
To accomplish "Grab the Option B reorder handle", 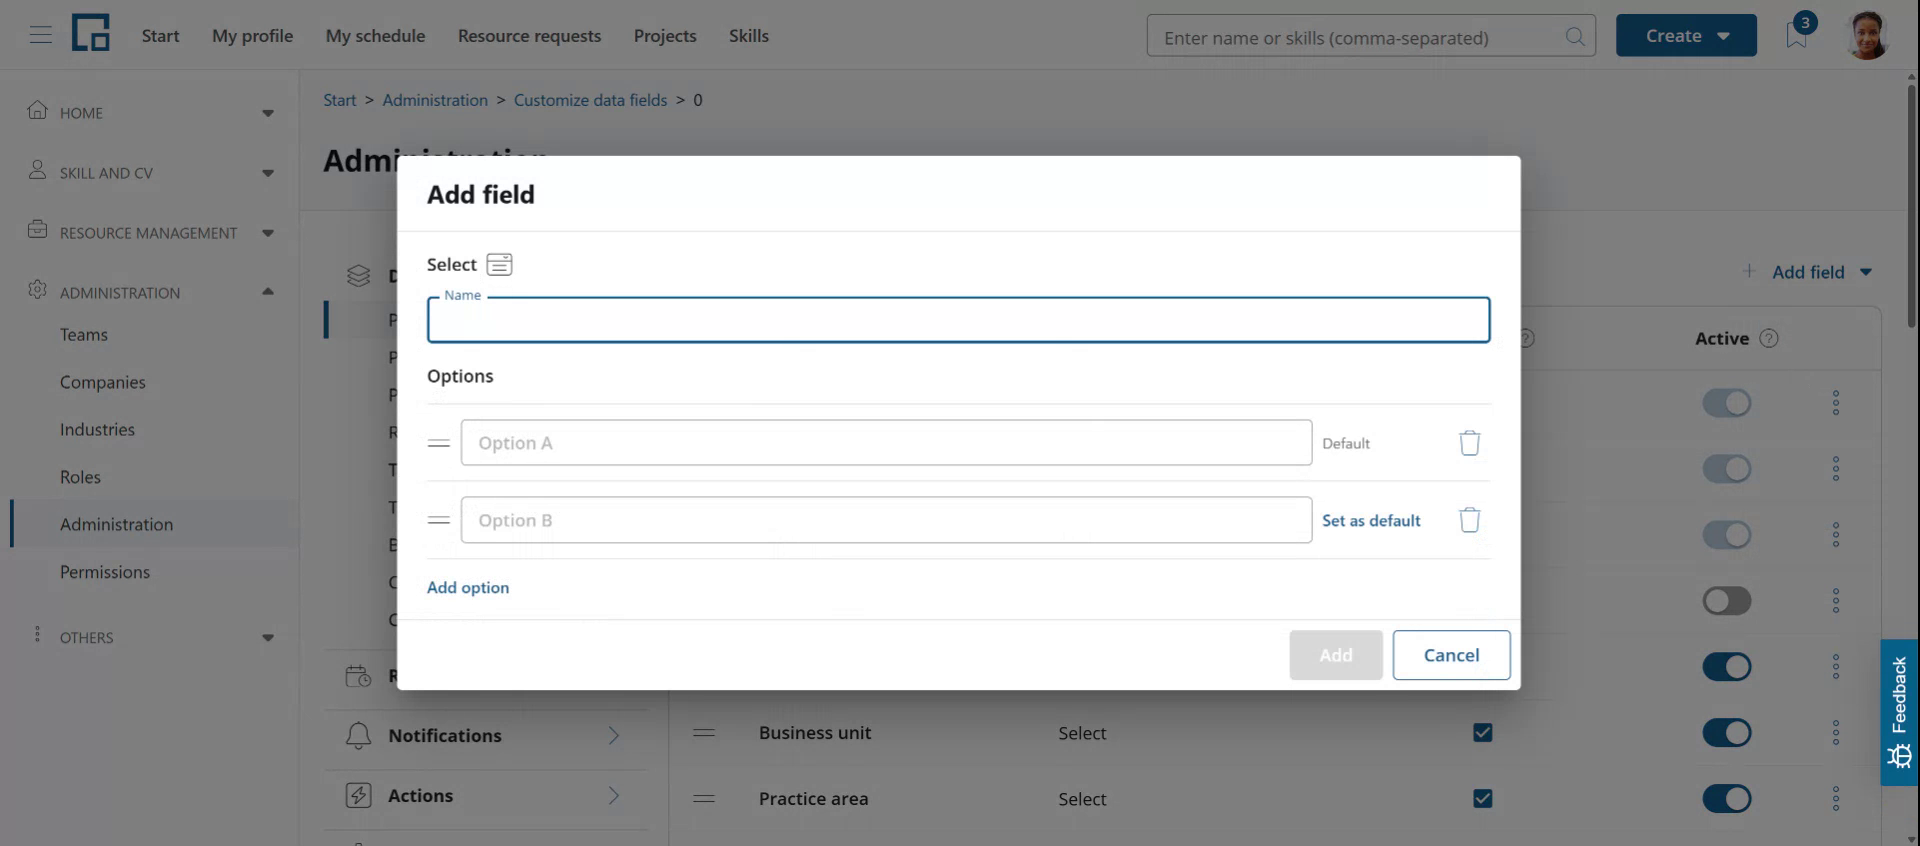I will pos(439,520).
